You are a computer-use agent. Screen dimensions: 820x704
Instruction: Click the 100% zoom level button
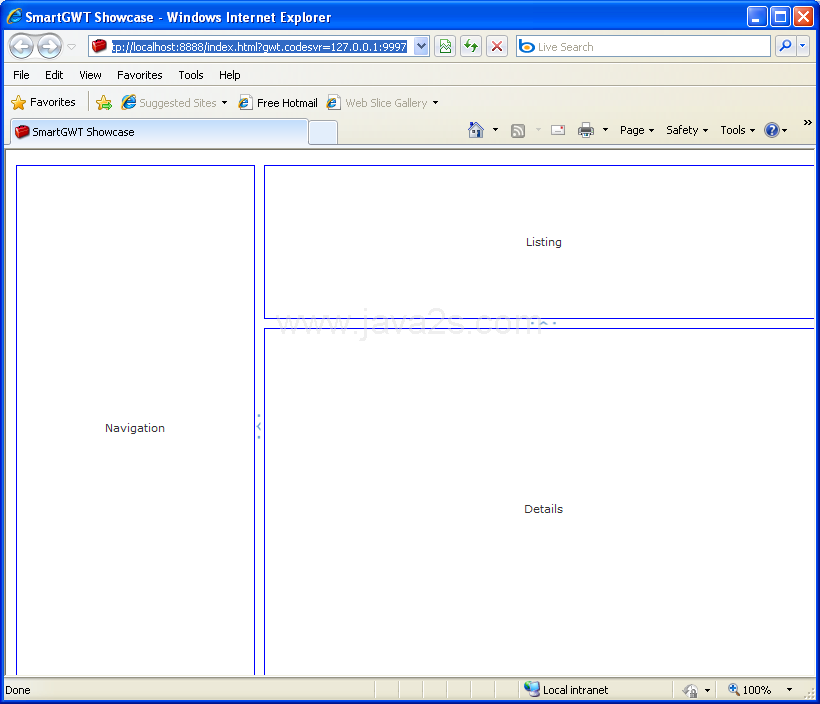[x=750, y=690]
